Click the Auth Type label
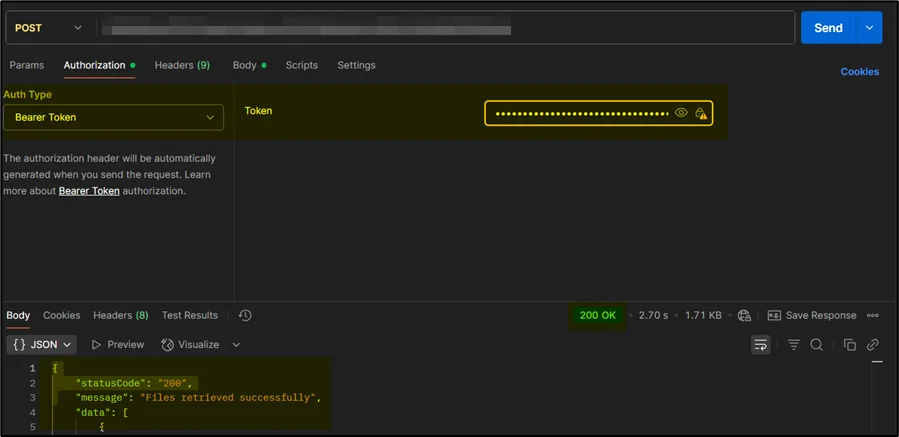899x437 pixels. [28, 95]
